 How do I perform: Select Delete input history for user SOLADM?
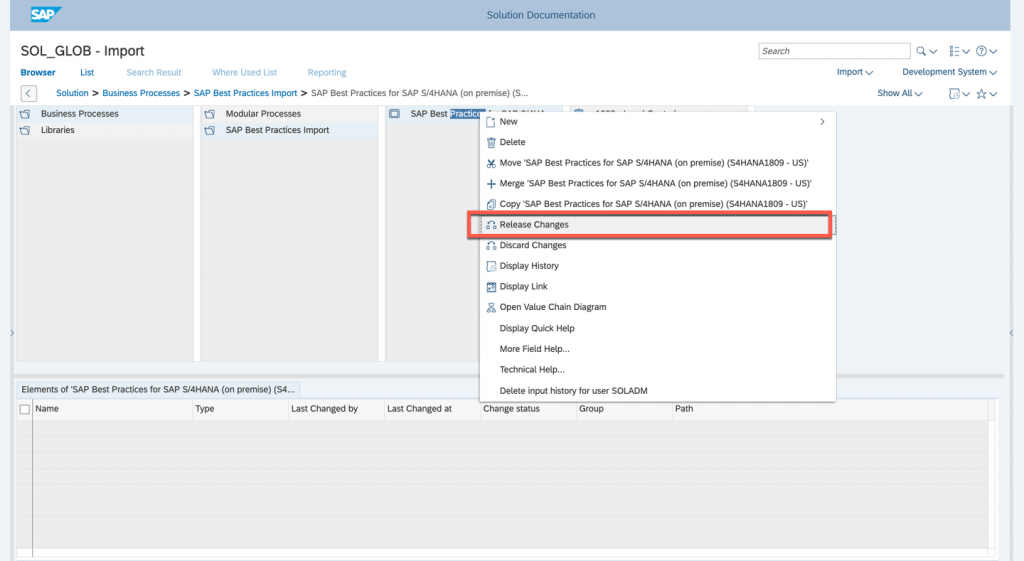coord(658,391)
